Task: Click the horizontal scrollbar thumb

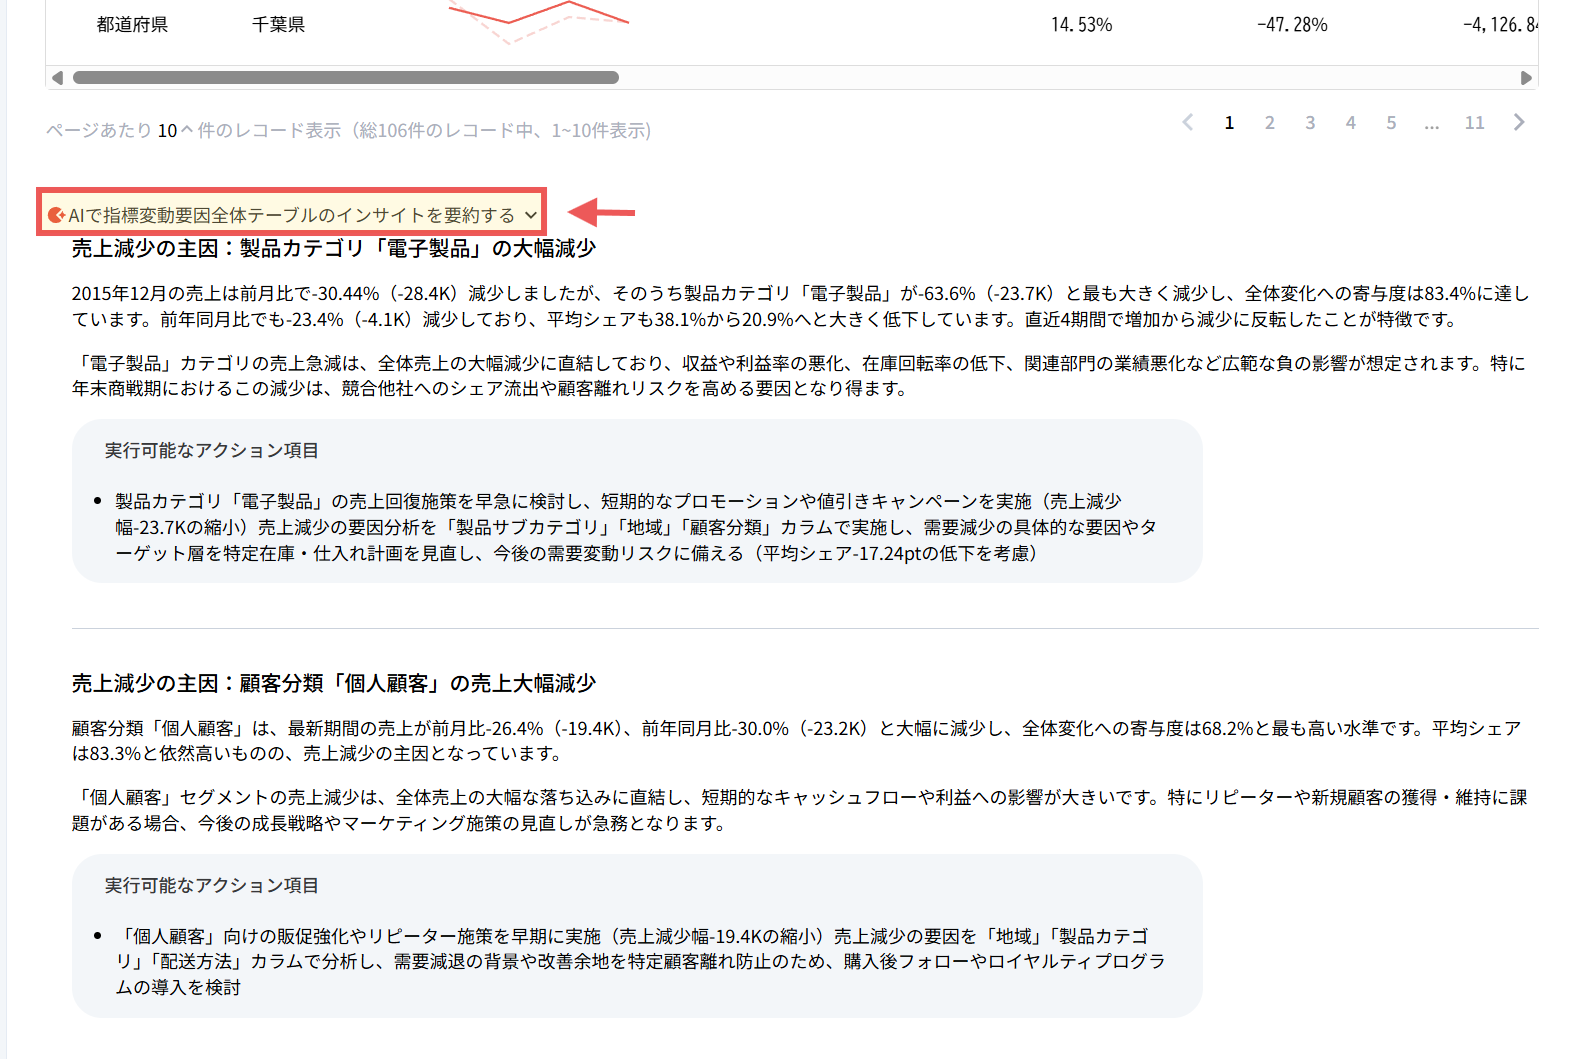Action: tap(345, 78)
